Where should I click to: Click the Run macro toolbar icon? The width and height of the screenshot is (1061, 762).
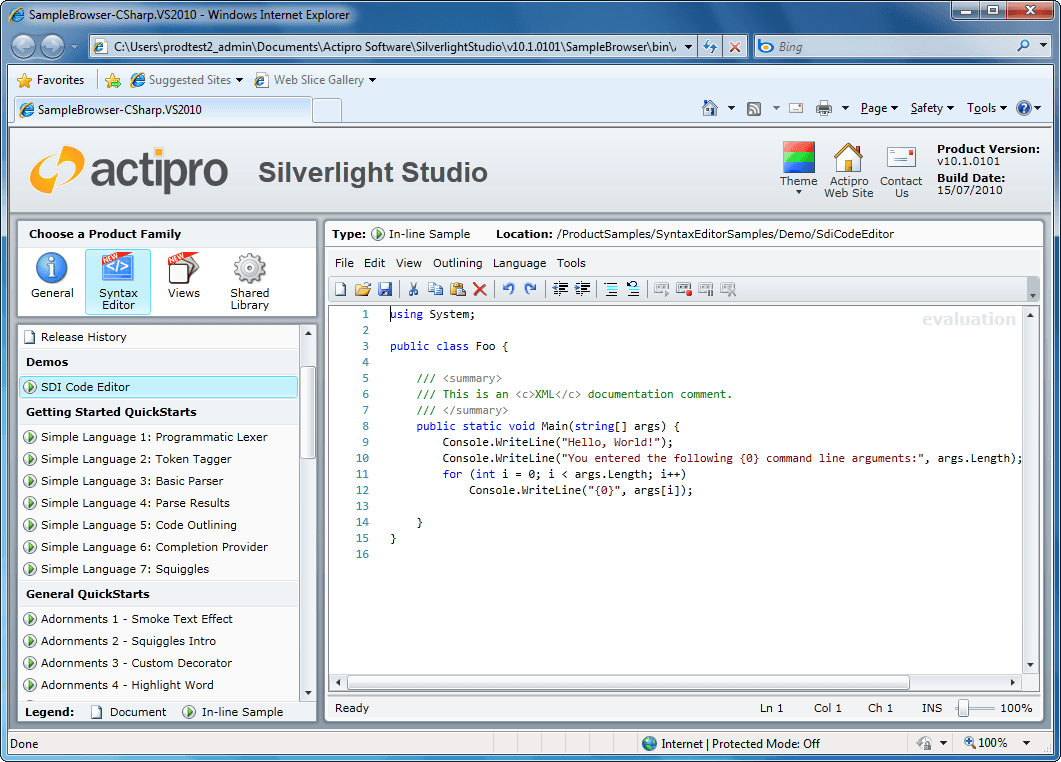[661, 290]
